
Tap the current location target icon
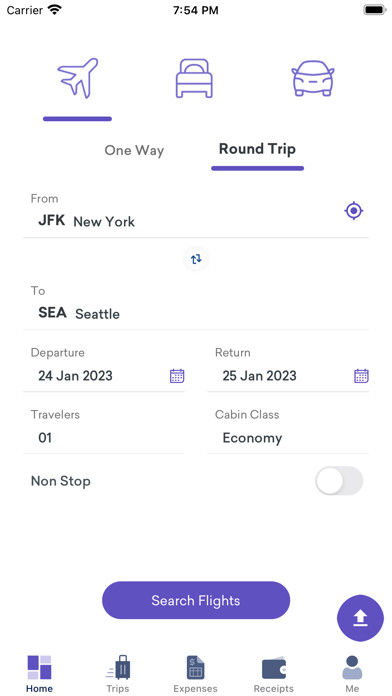pos(354,210)
